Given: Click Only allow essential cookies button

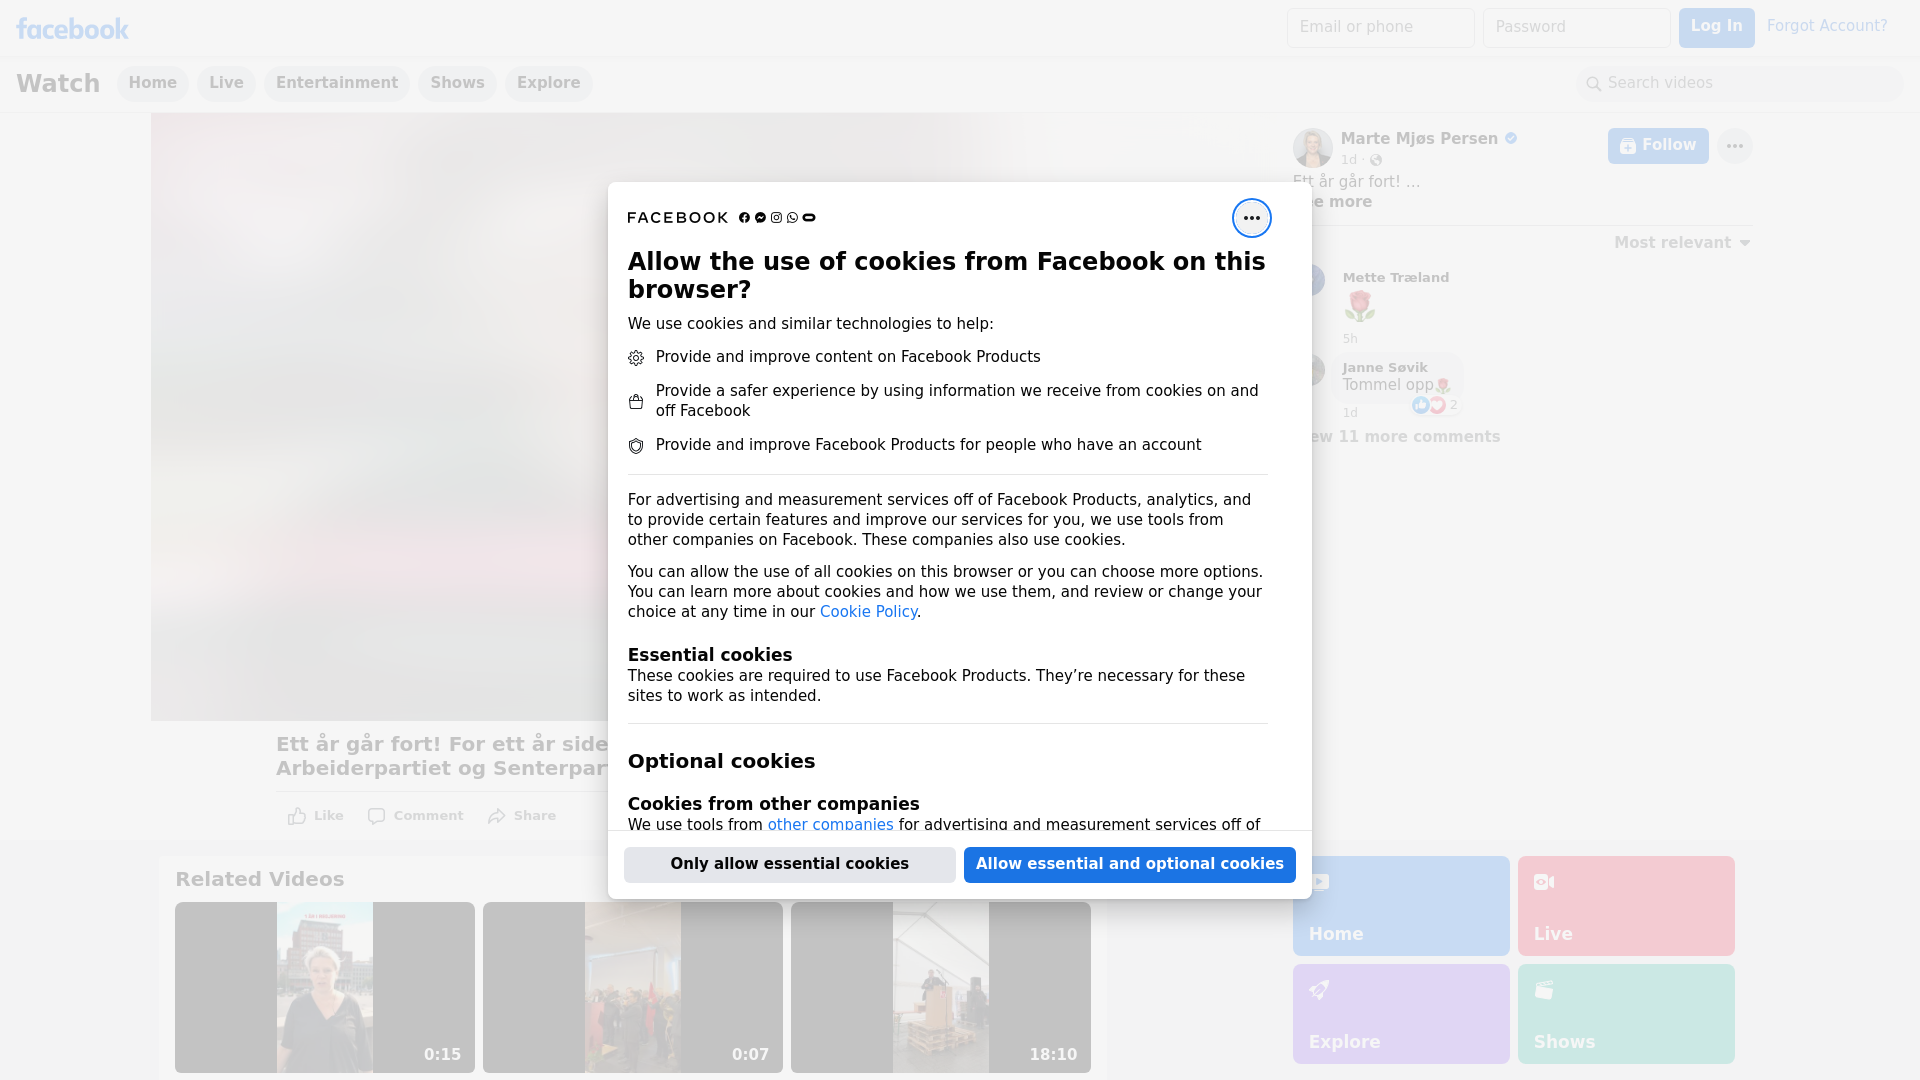Looking at the screenshot, I should [x=789, y=864].
